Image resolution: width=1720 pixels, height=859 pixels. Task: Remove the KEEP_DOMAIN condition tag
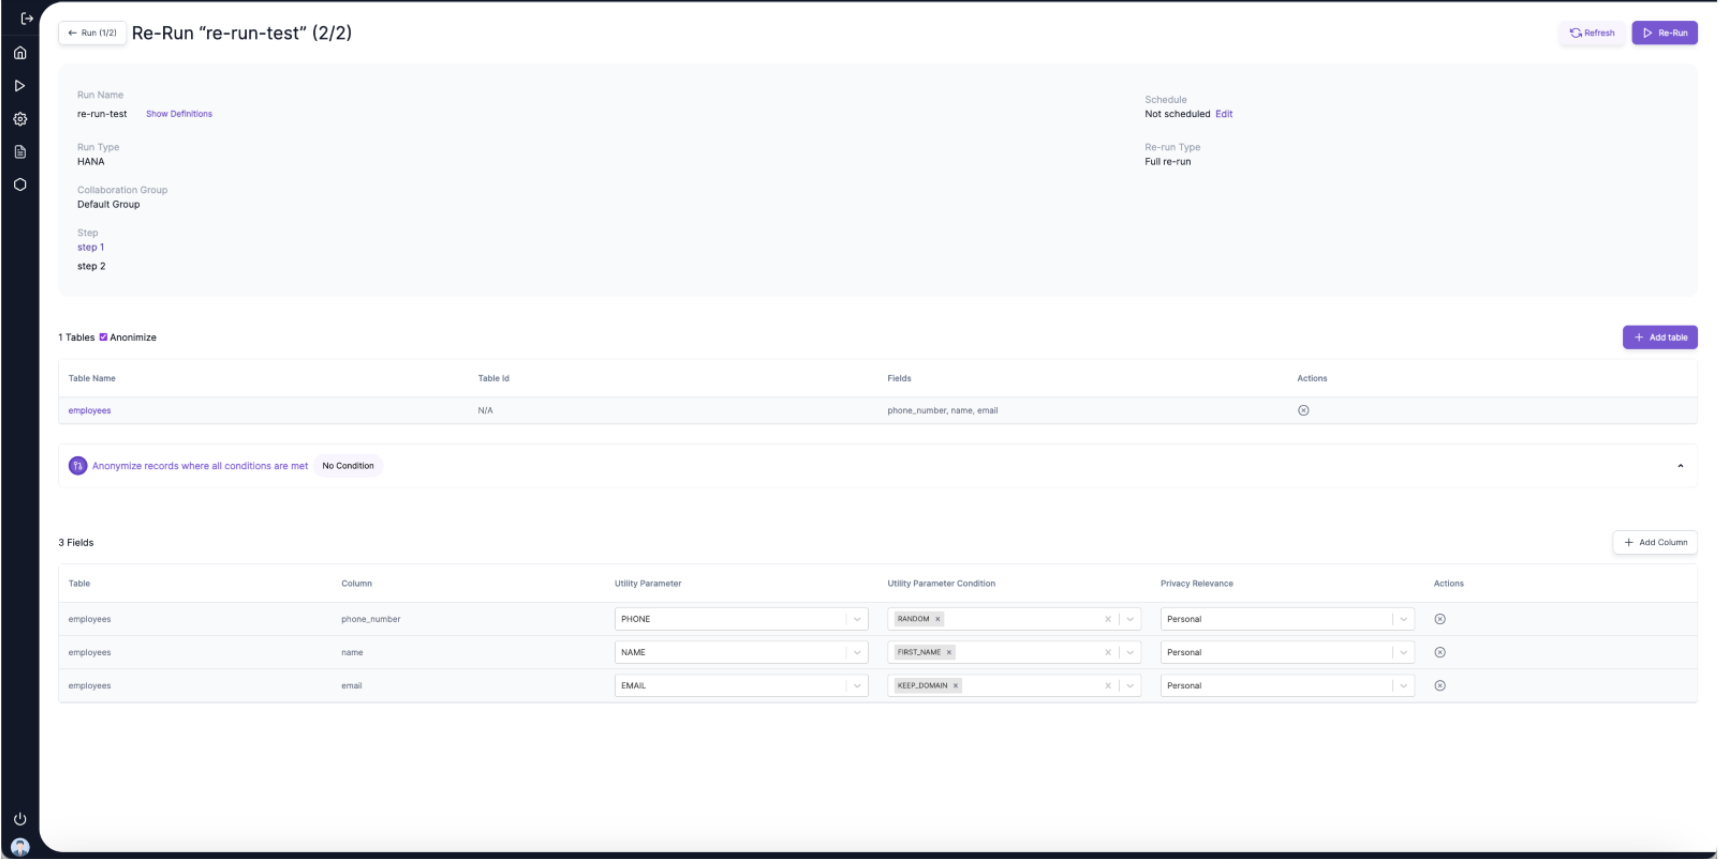(x=956, y=686)
